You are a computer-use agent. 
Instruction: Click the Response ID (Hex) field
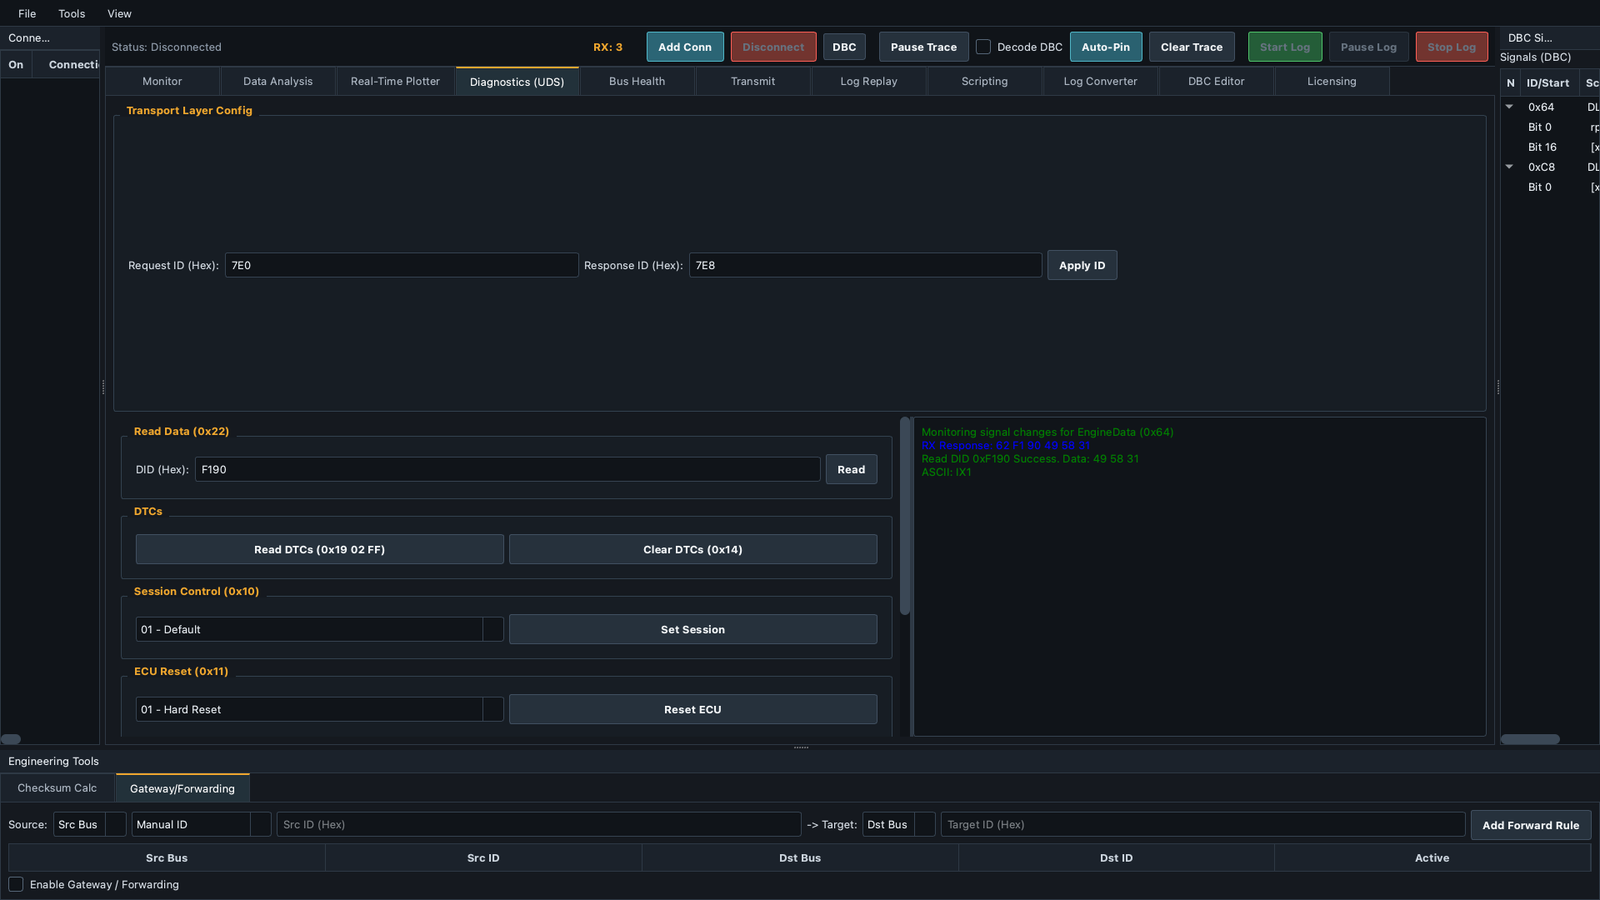click(x=865, y=265)
